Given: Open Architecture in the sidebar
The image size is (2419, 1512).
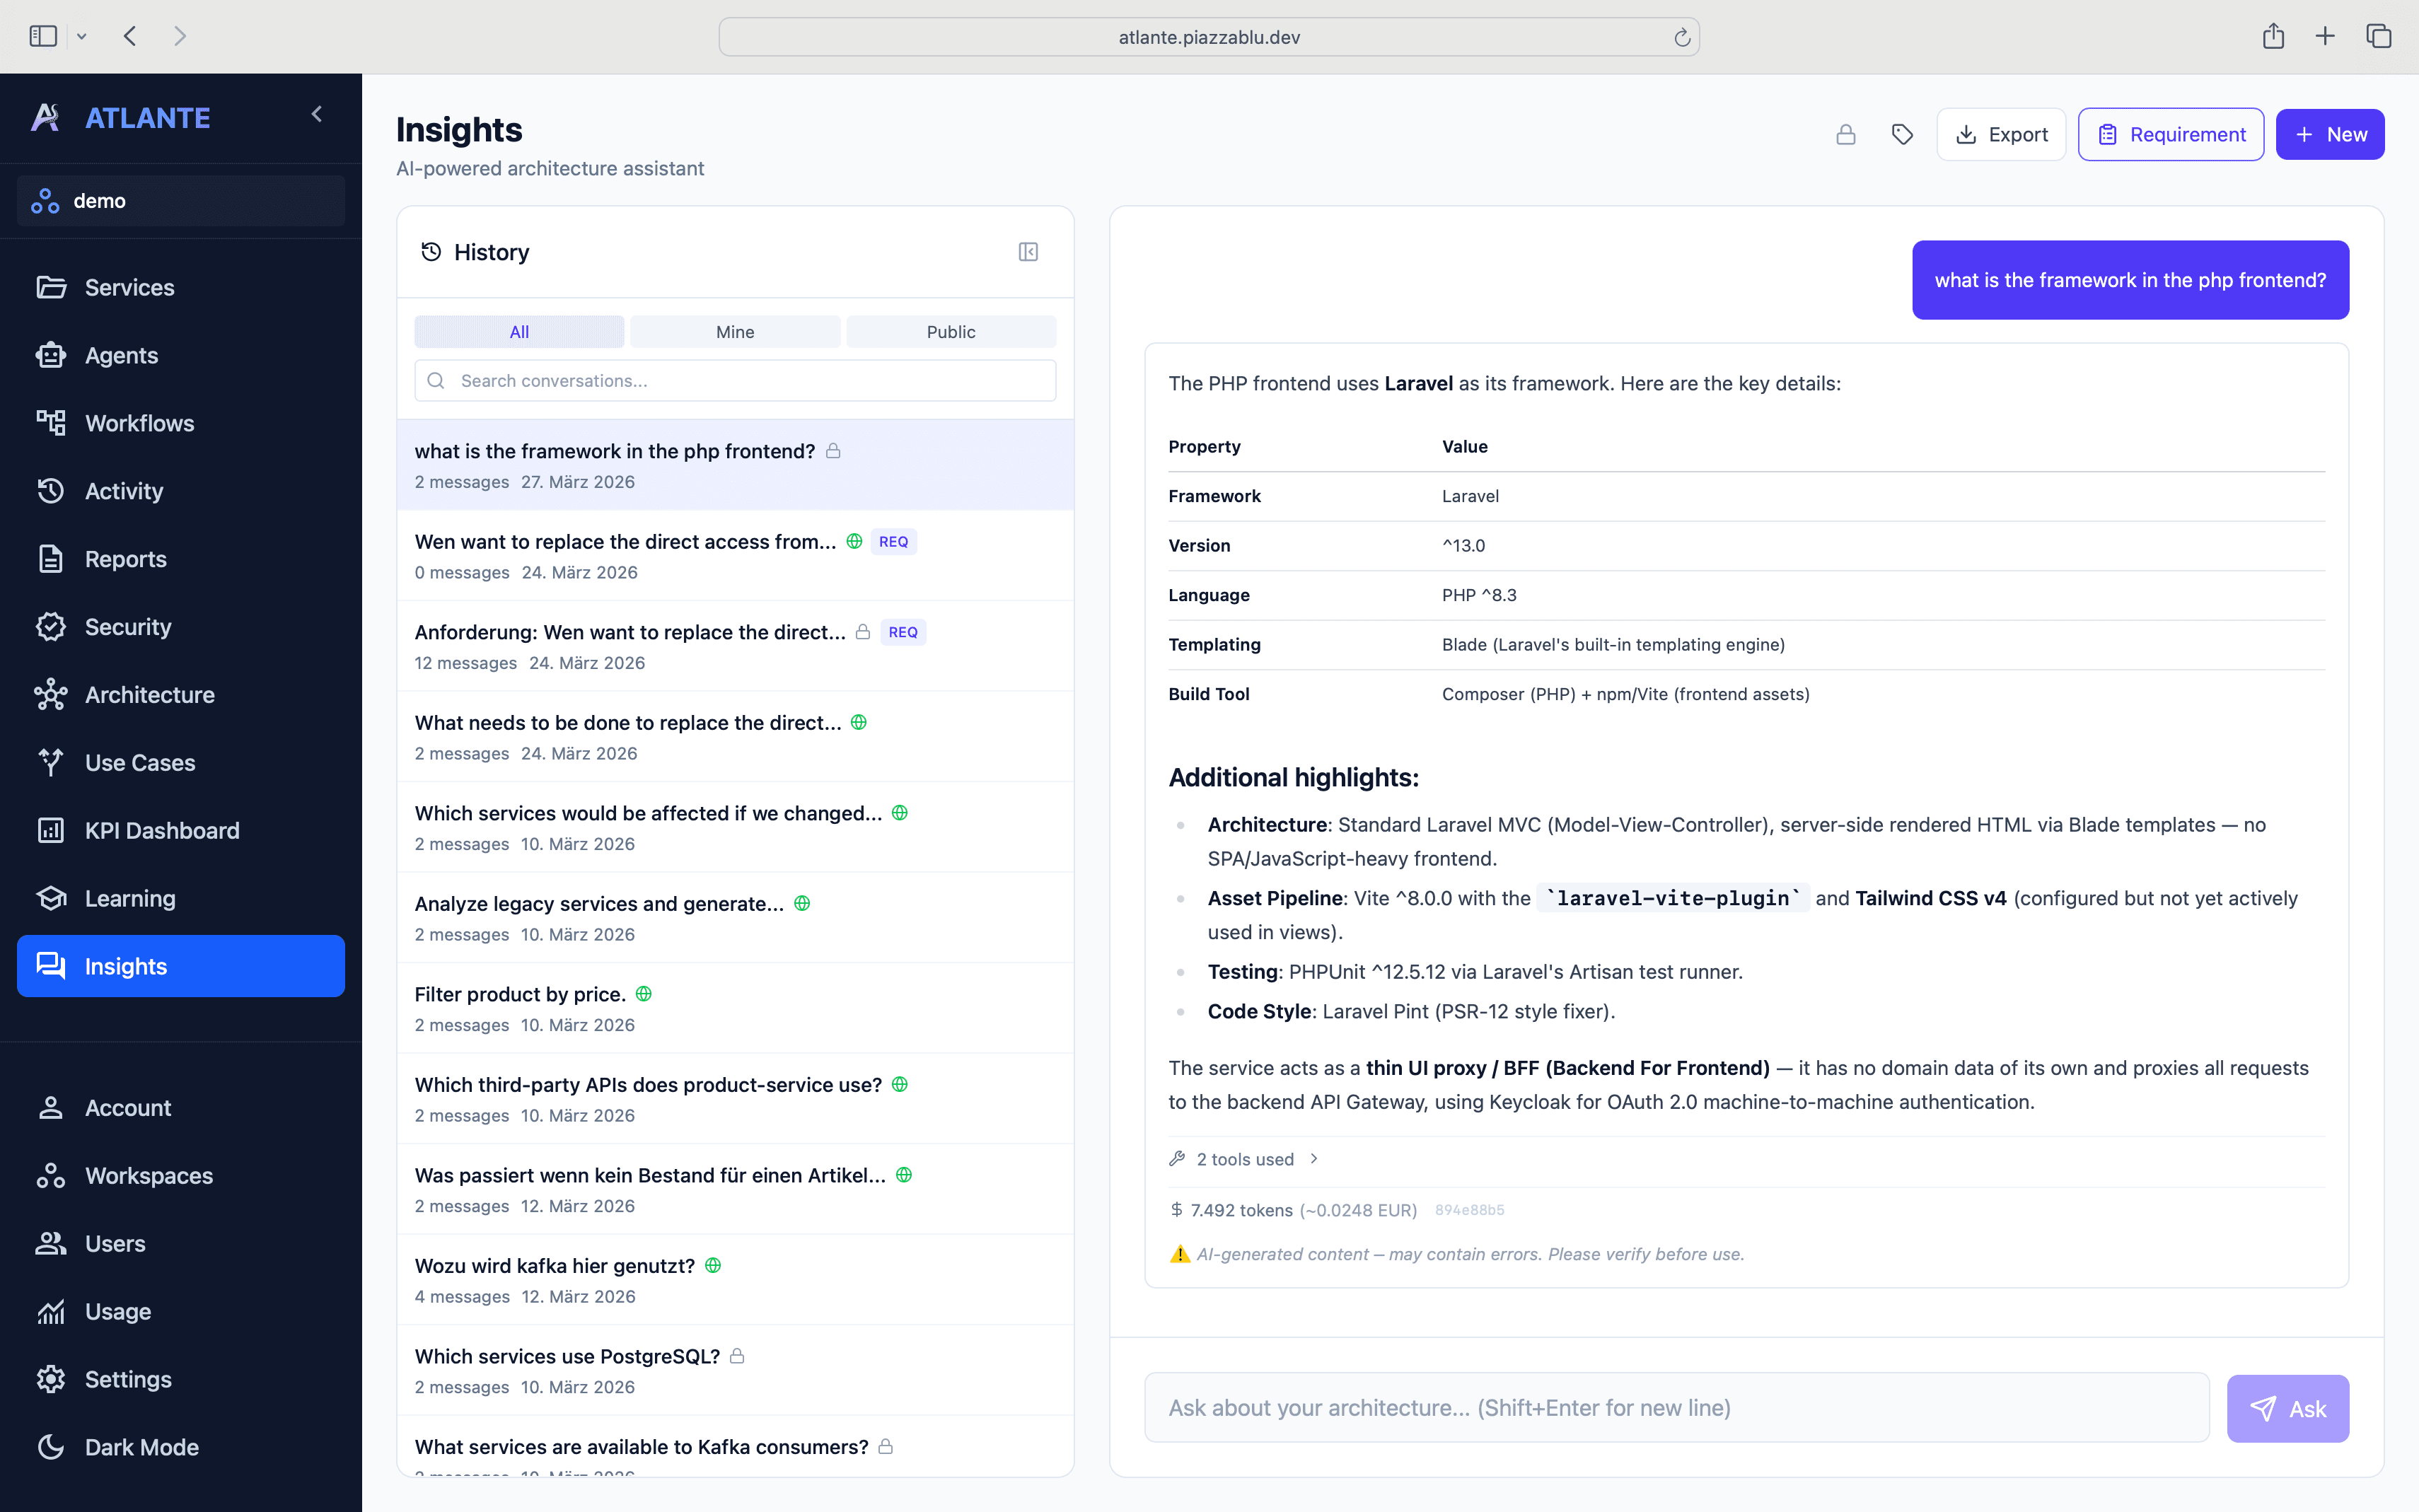Looking at the screenshot, I should point(149,694).
